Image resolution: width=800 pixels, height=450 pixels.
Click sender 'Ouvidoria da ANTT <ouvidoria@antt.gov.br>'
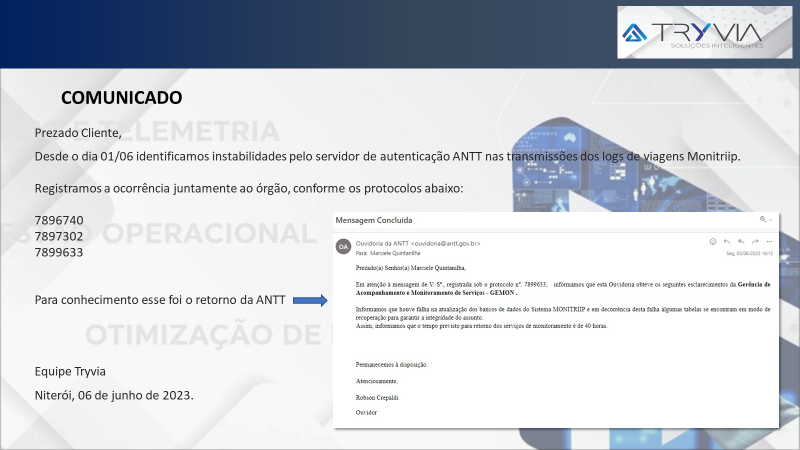coord(418,243)
